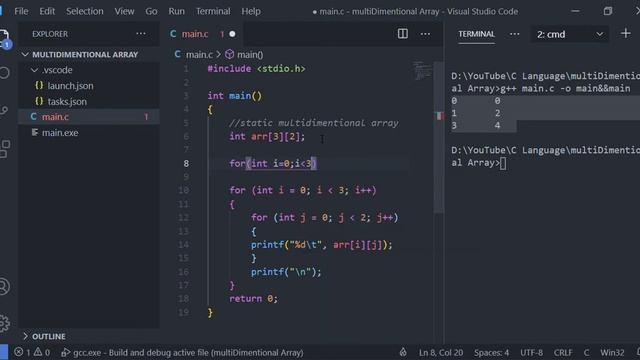This screenshot has height=360, width=640.
Task: Click the return 0; code line
Action: click(x=253, y=298)
